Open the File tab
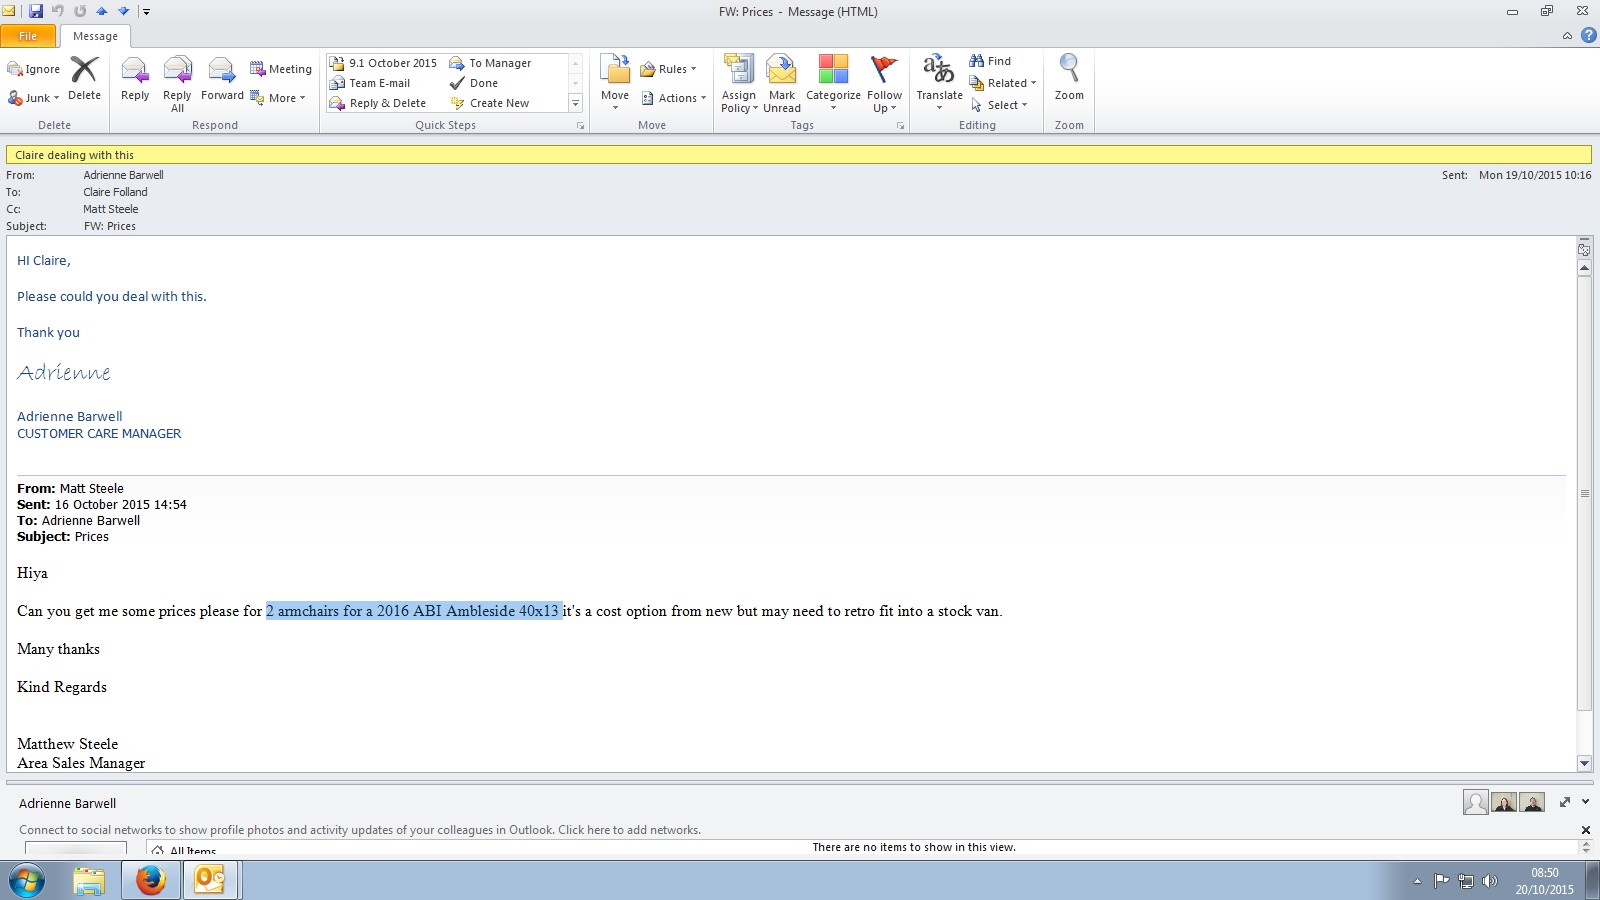The height and width of the screenshot is (900, 1600). click(28, 36)
